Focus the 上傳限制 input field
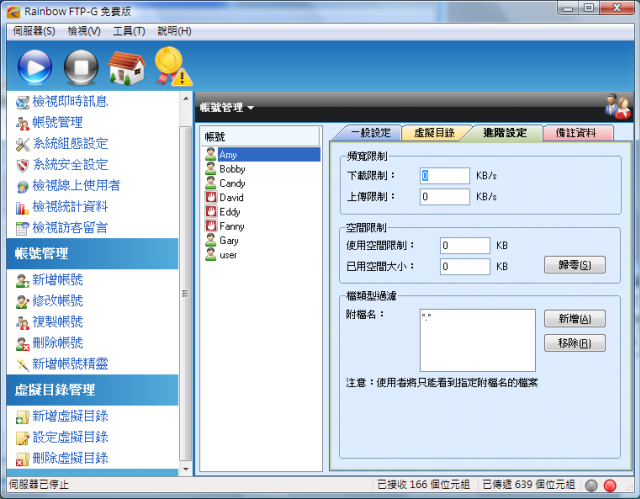Viewport: 640px width, 499px height. point(444,197)
